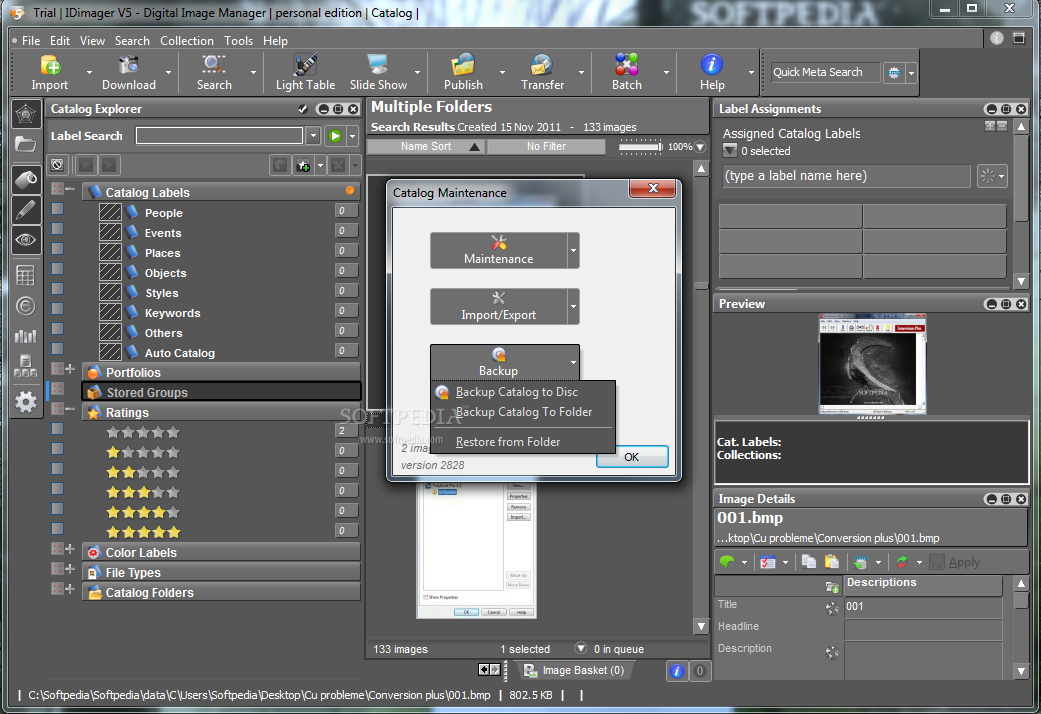Open the Collection menu
The width and height of the screenshot is (1041, 714).
[187, 41]
